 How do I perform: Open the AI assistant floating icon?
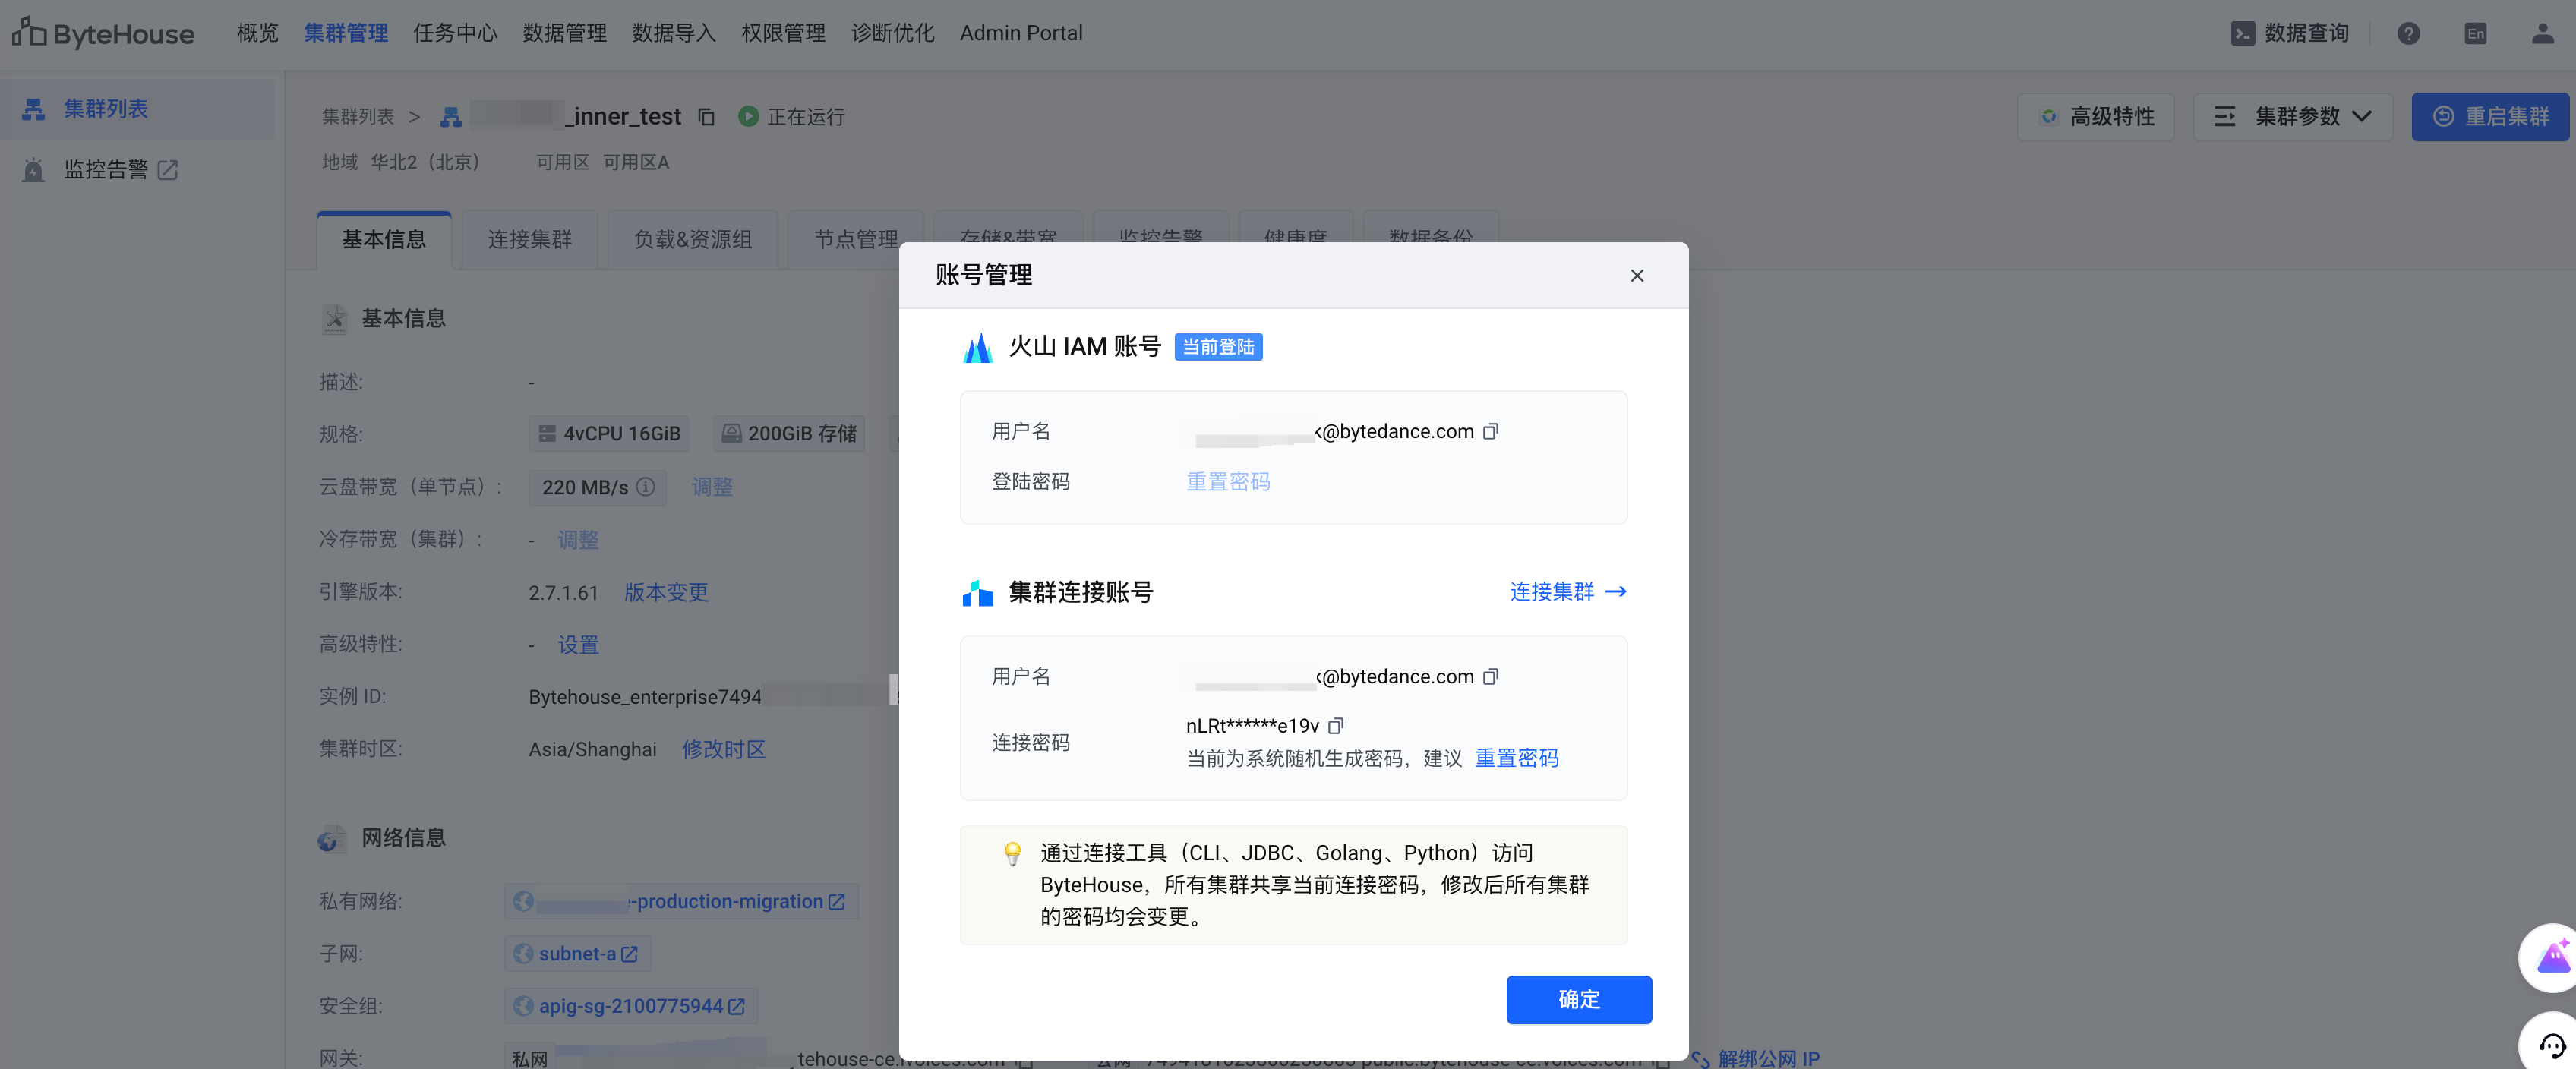tap(2551, 957)
